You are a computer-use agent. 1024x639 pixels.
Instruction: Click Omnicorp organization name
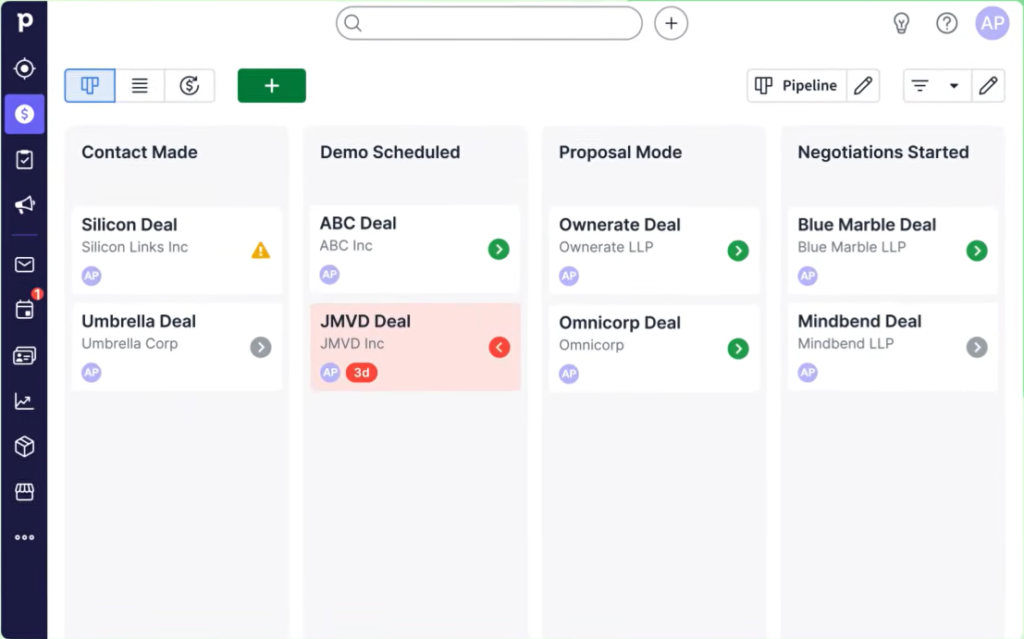tap(591, 345)
